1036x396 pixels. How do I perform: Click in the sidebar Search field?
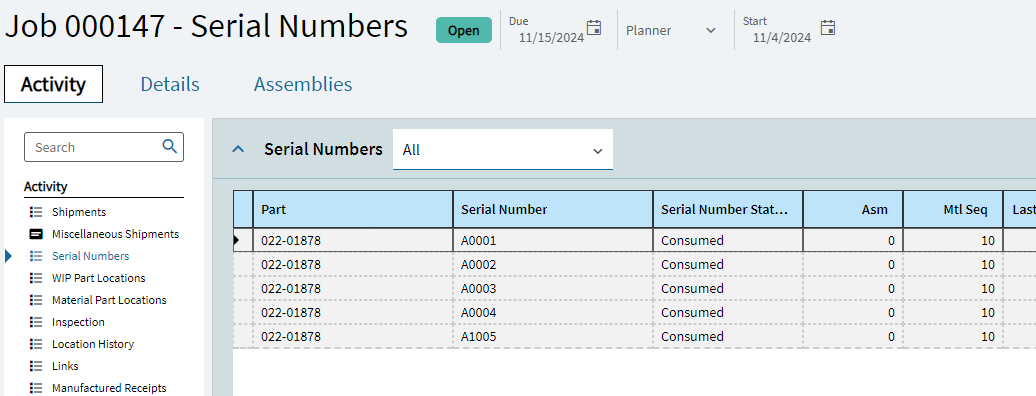point(104,147)
